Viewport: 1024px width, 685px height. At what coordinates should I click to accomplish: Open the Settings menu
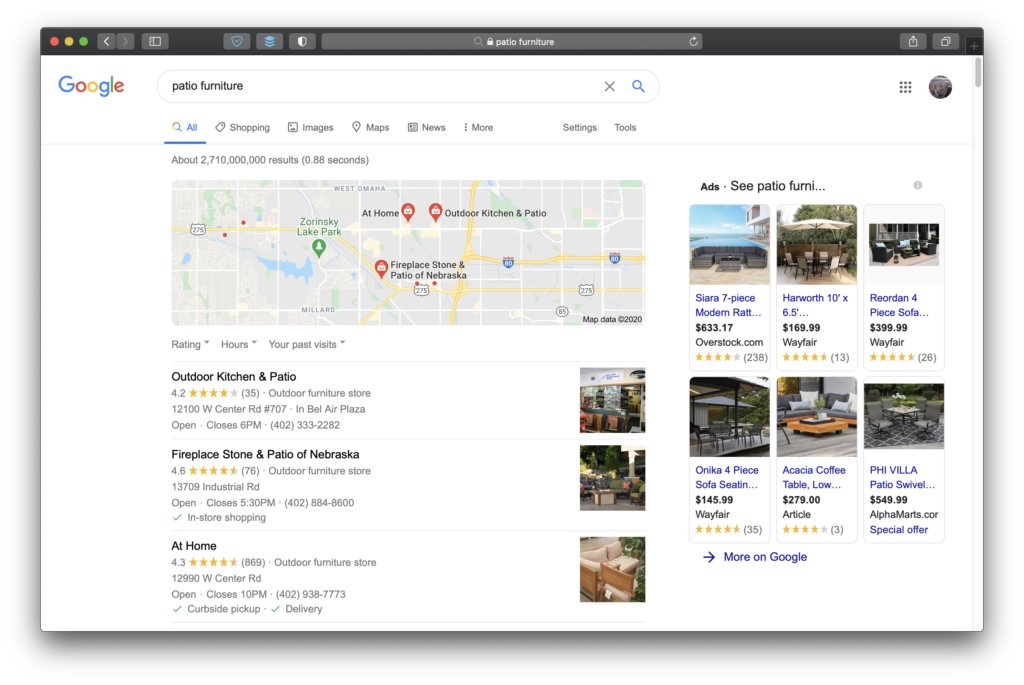pos(579,127)
